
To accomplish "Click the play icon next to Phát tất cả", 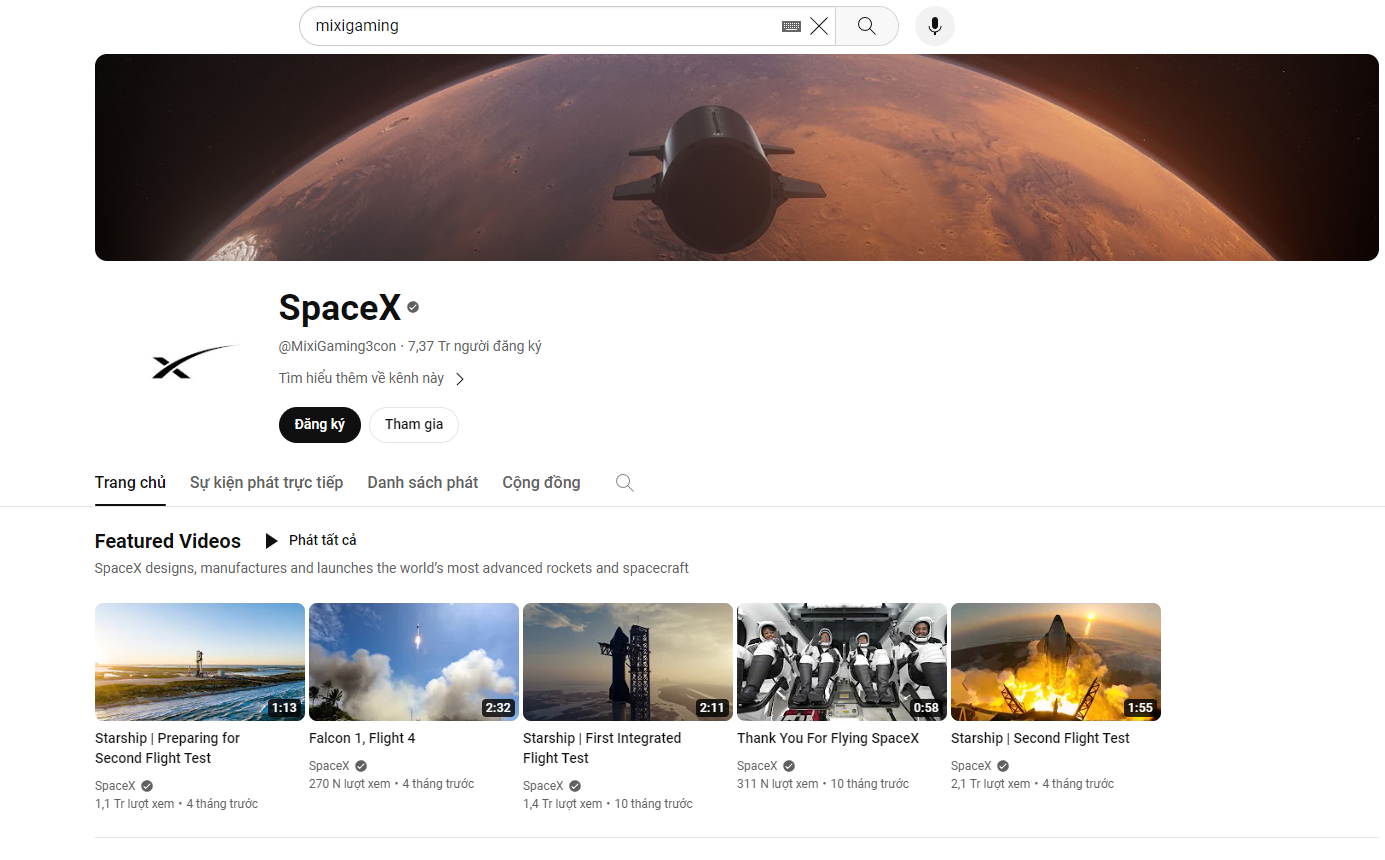I will [x=271, y=540].
